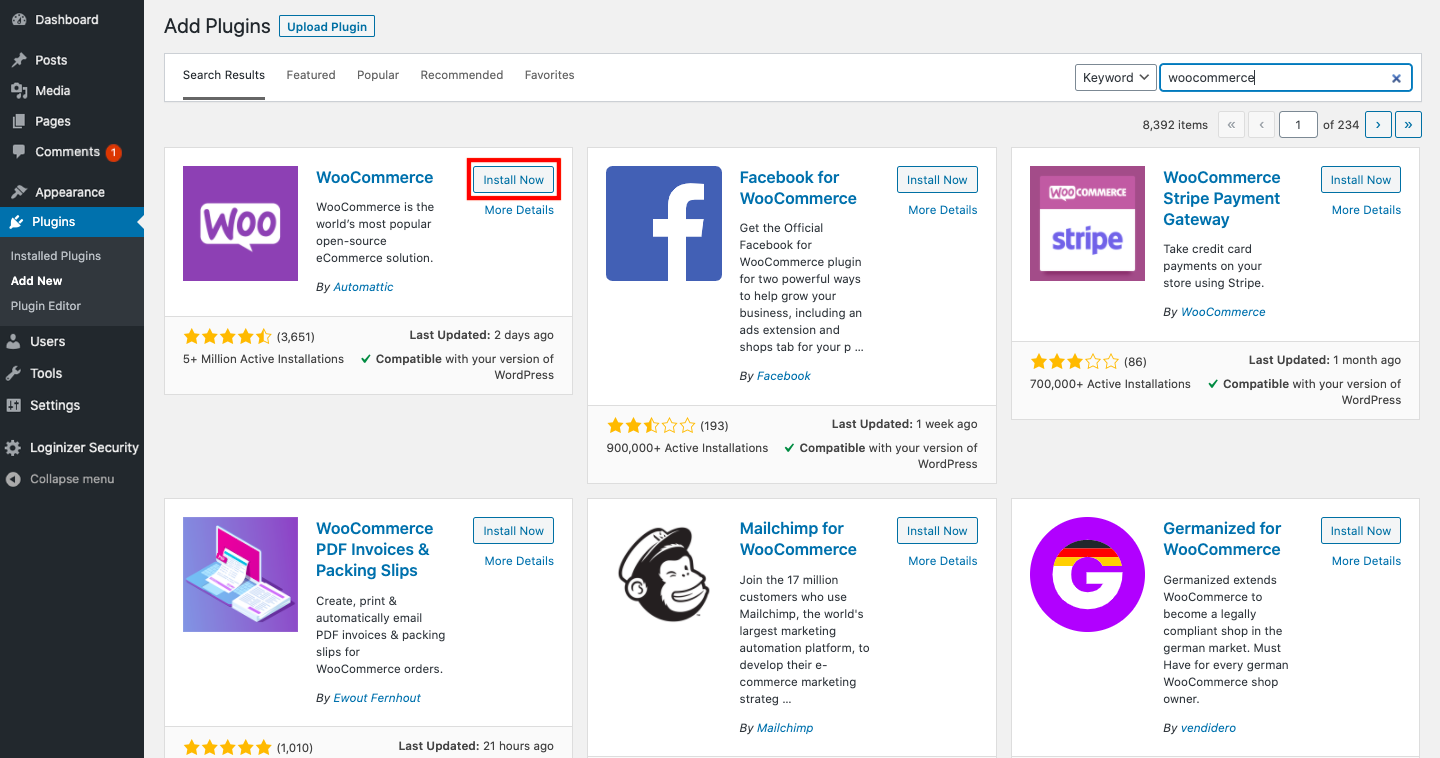Install Mailchimp for WooCommerce

pos(937,531)
